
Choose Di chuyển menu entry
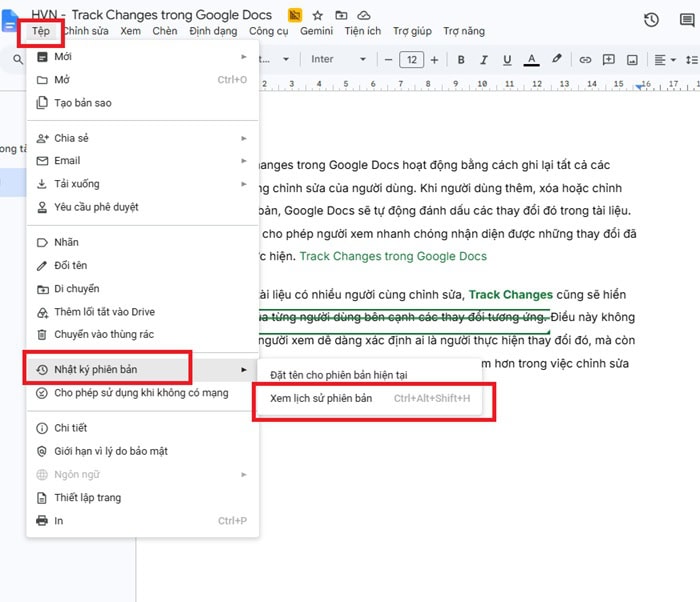(142, 289)
